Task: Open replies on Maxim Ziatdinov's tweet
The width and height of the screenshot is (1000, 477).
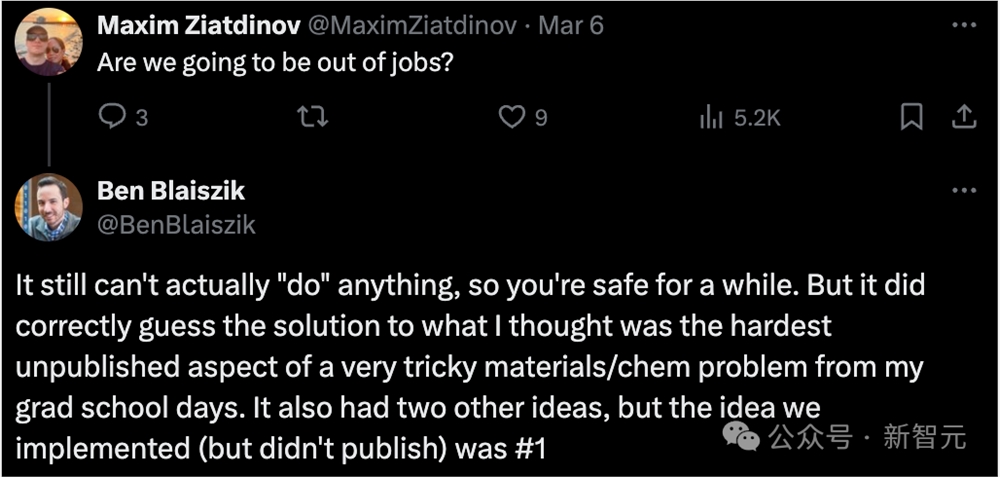Action: click(x=113, y=117)
